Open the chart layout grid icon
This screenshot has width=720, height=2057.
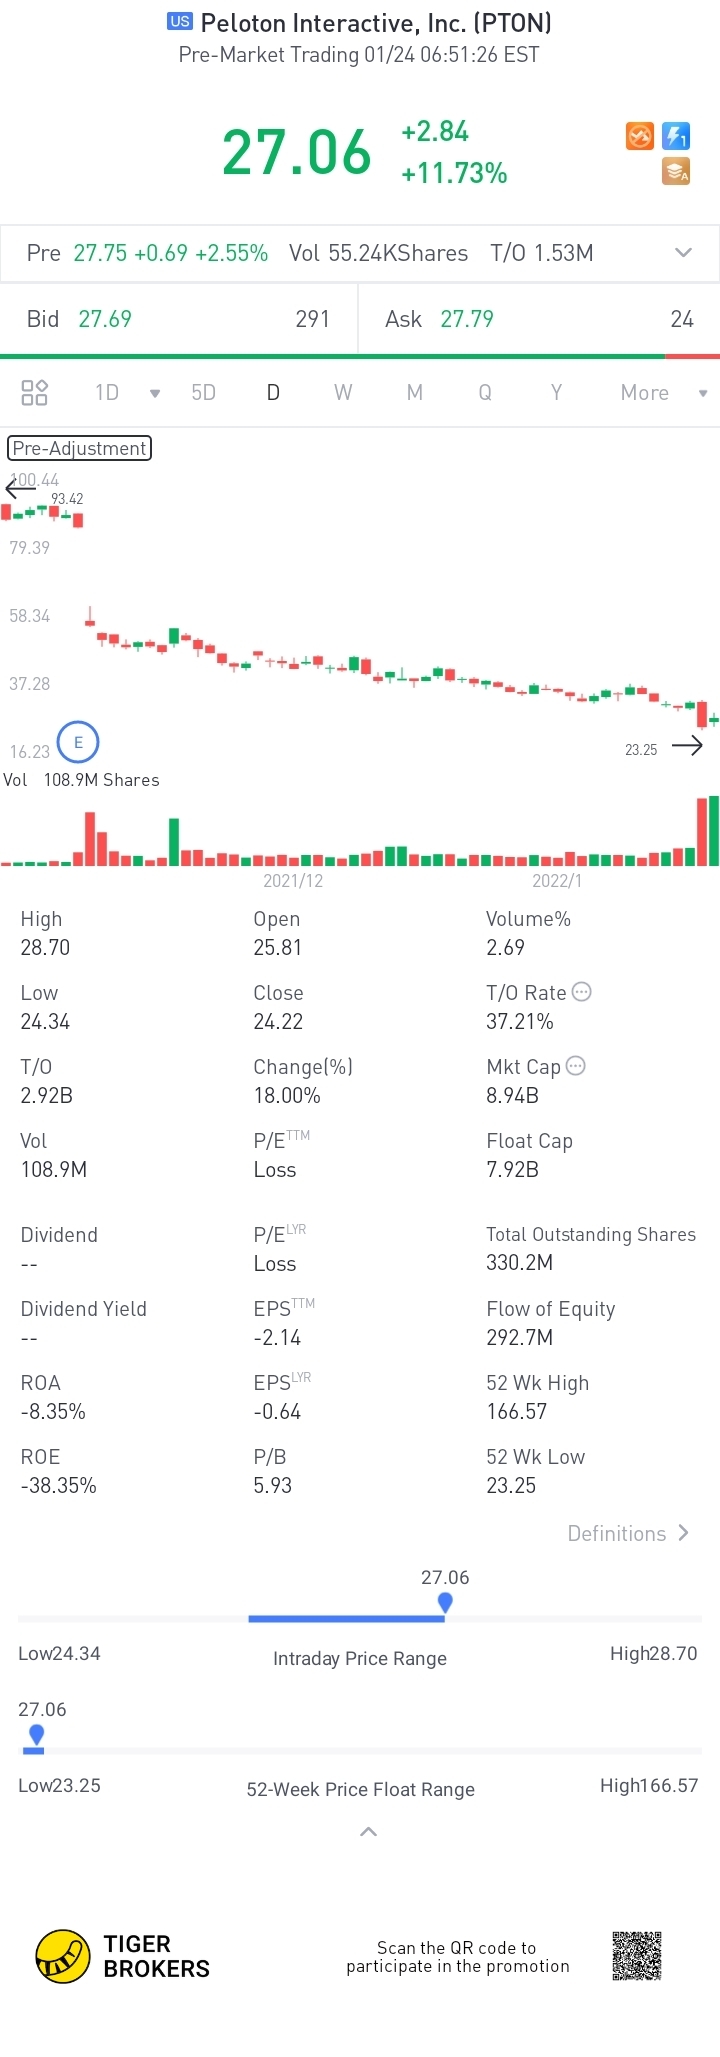pos(35,392)
